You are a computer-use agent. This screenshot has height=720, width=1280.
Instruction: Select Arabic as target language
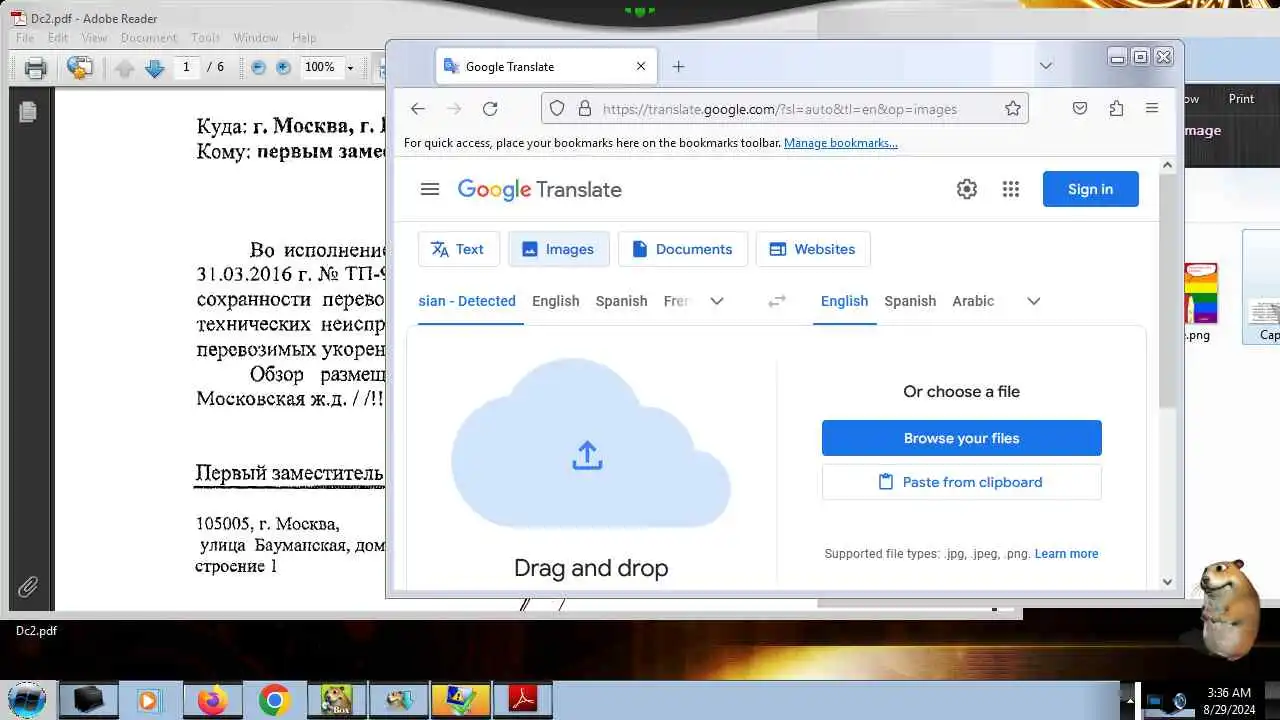coord(973,301)
